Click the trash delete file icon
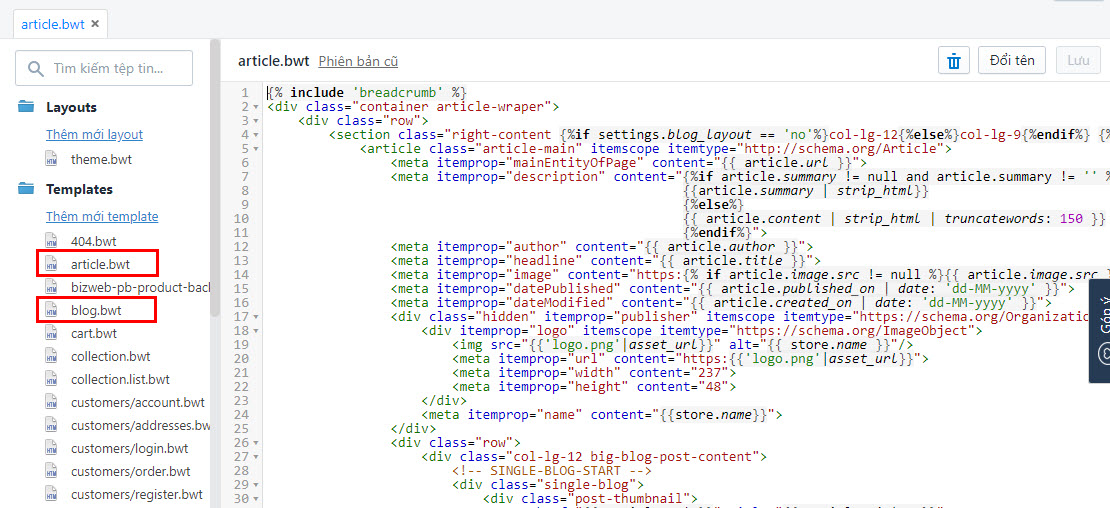Image resolution: width=1110 pixels, height=508 pixels. coord(954,61)
